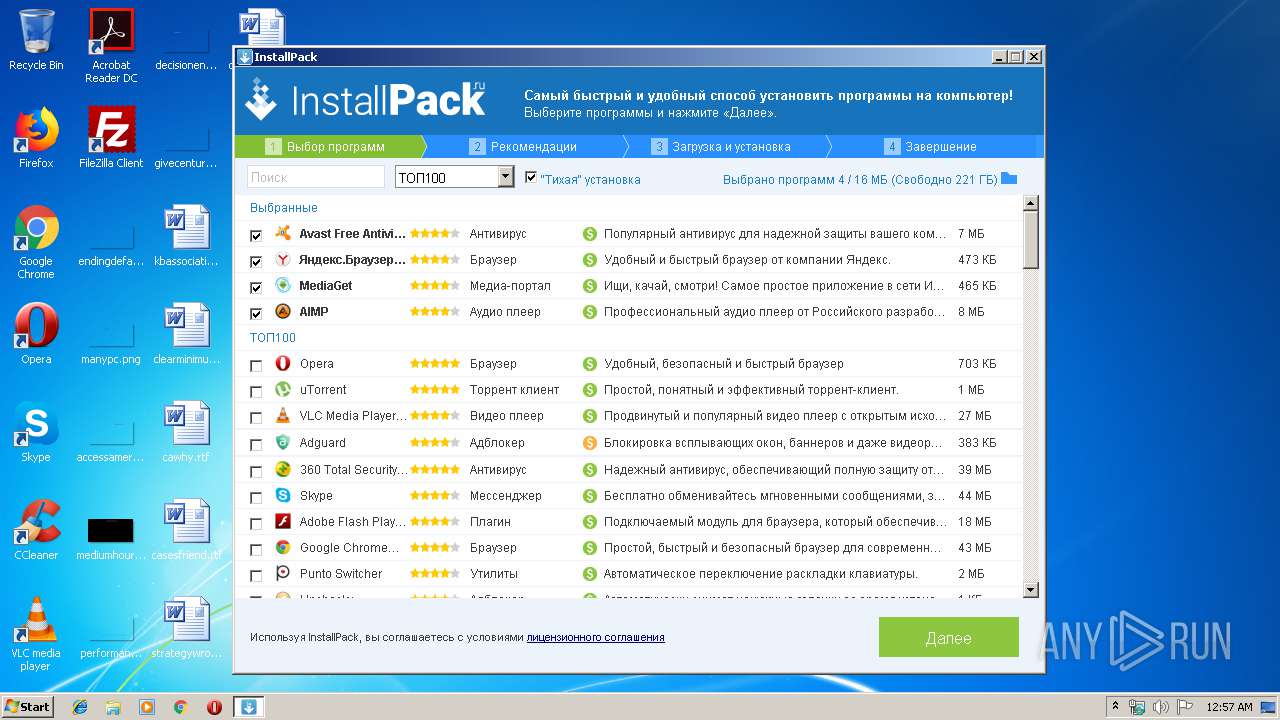Click the Explorer folder taskbar icon
Image resolution: width=1280 pixels, height=720 pixels.
pyautogui.click(x=113, y=707)
